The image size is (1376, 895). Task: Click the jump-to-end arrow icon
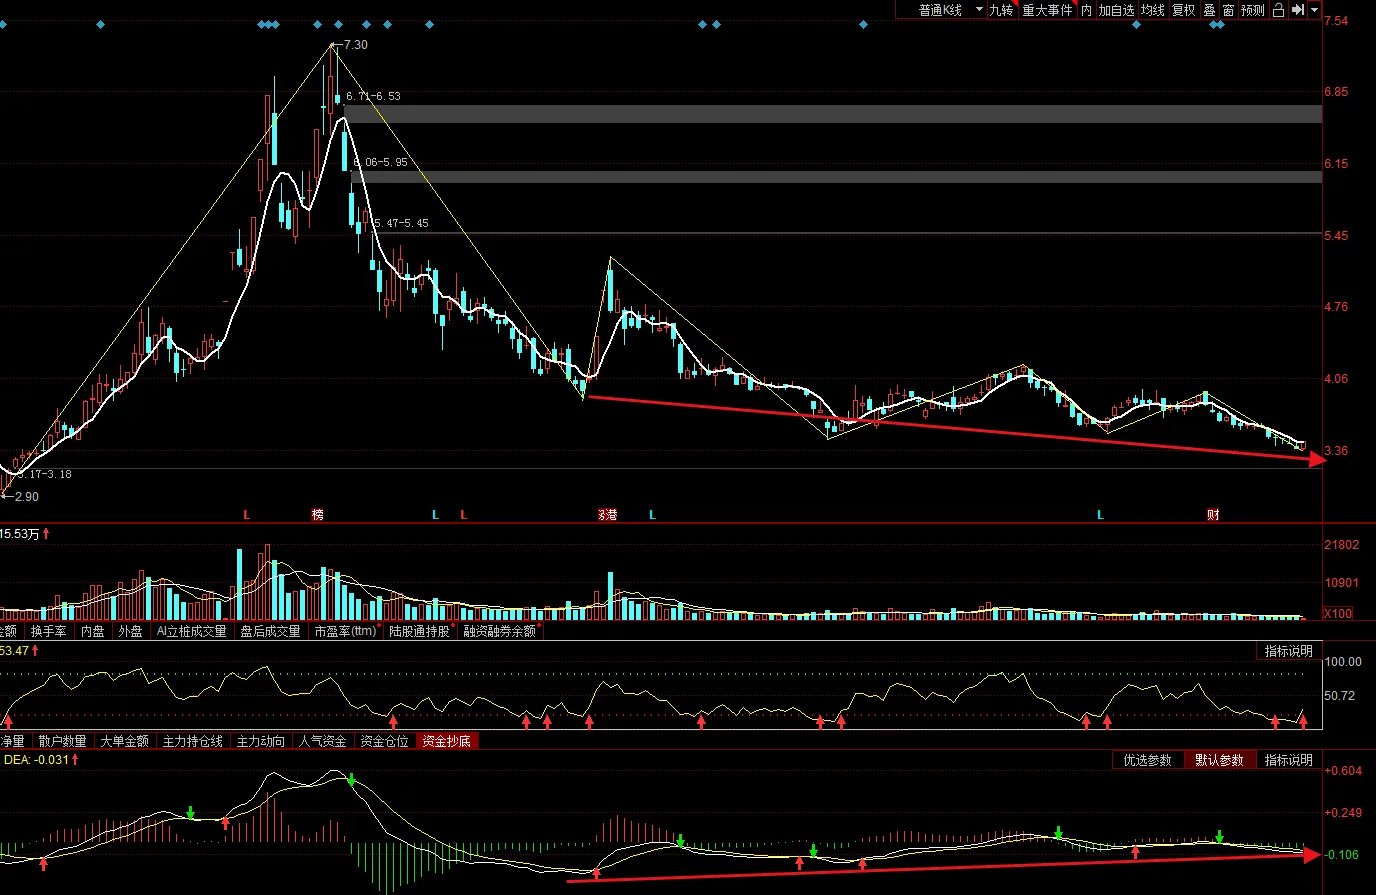pyautogui.click(x=1297, y=10)
